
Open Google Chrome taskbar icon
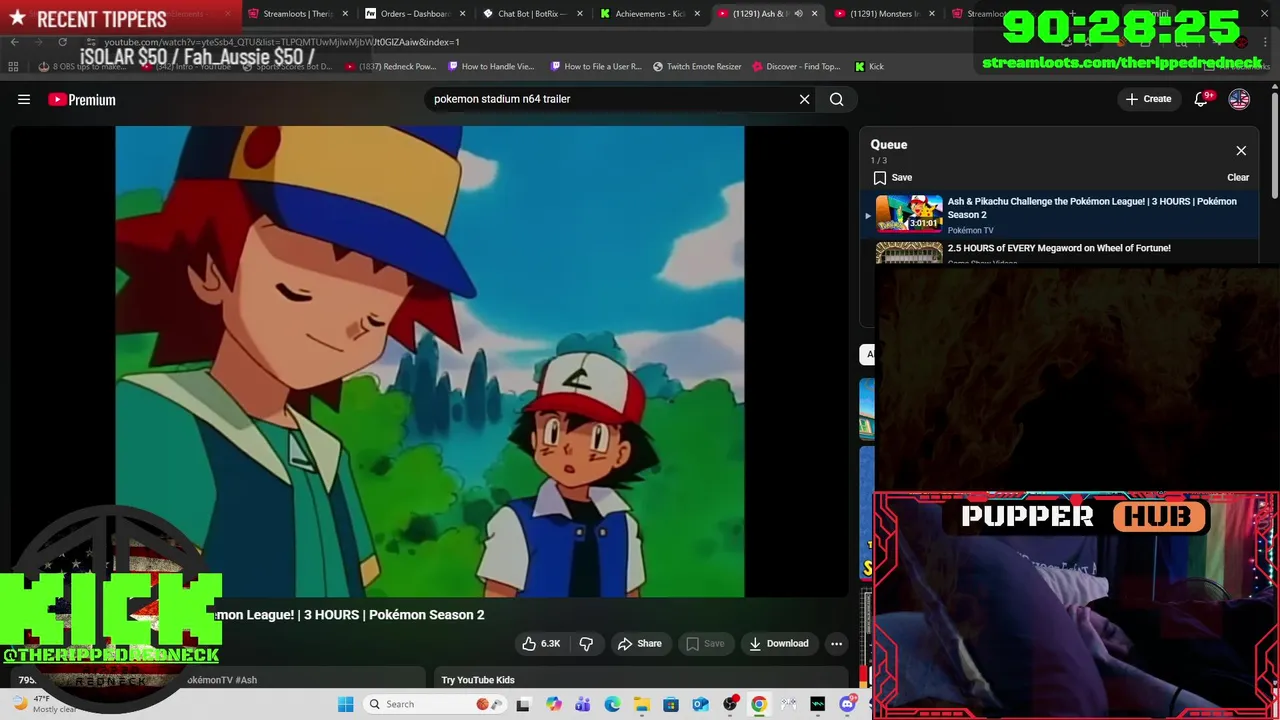point(759,704)
